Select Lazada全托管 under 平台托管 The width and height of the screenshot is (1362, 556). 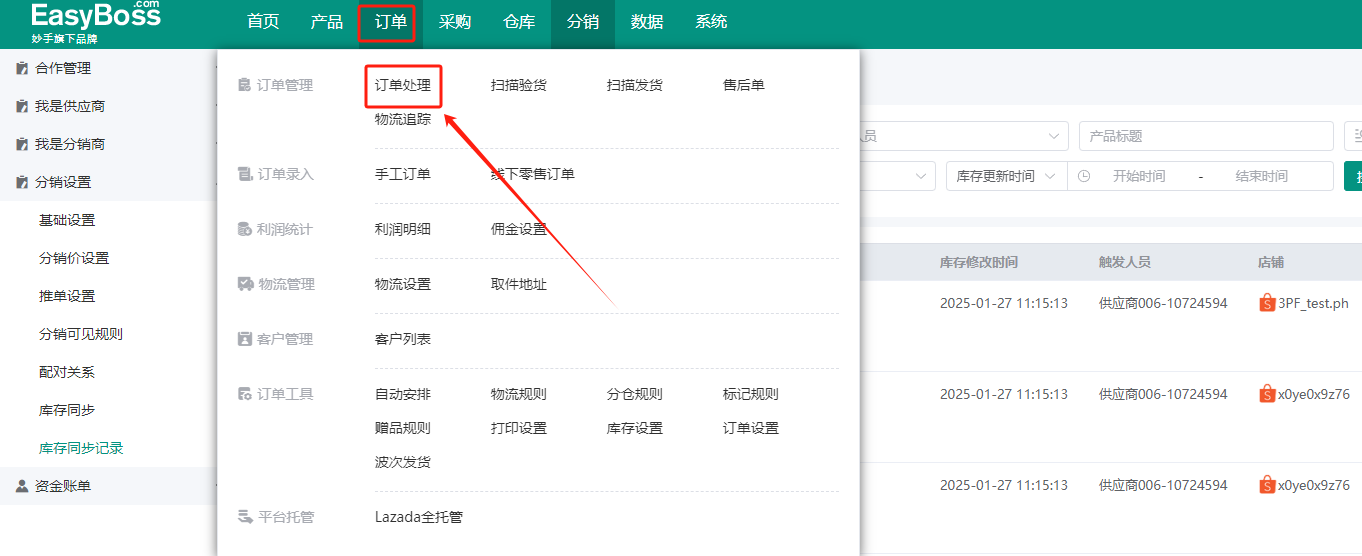[418, 518]
